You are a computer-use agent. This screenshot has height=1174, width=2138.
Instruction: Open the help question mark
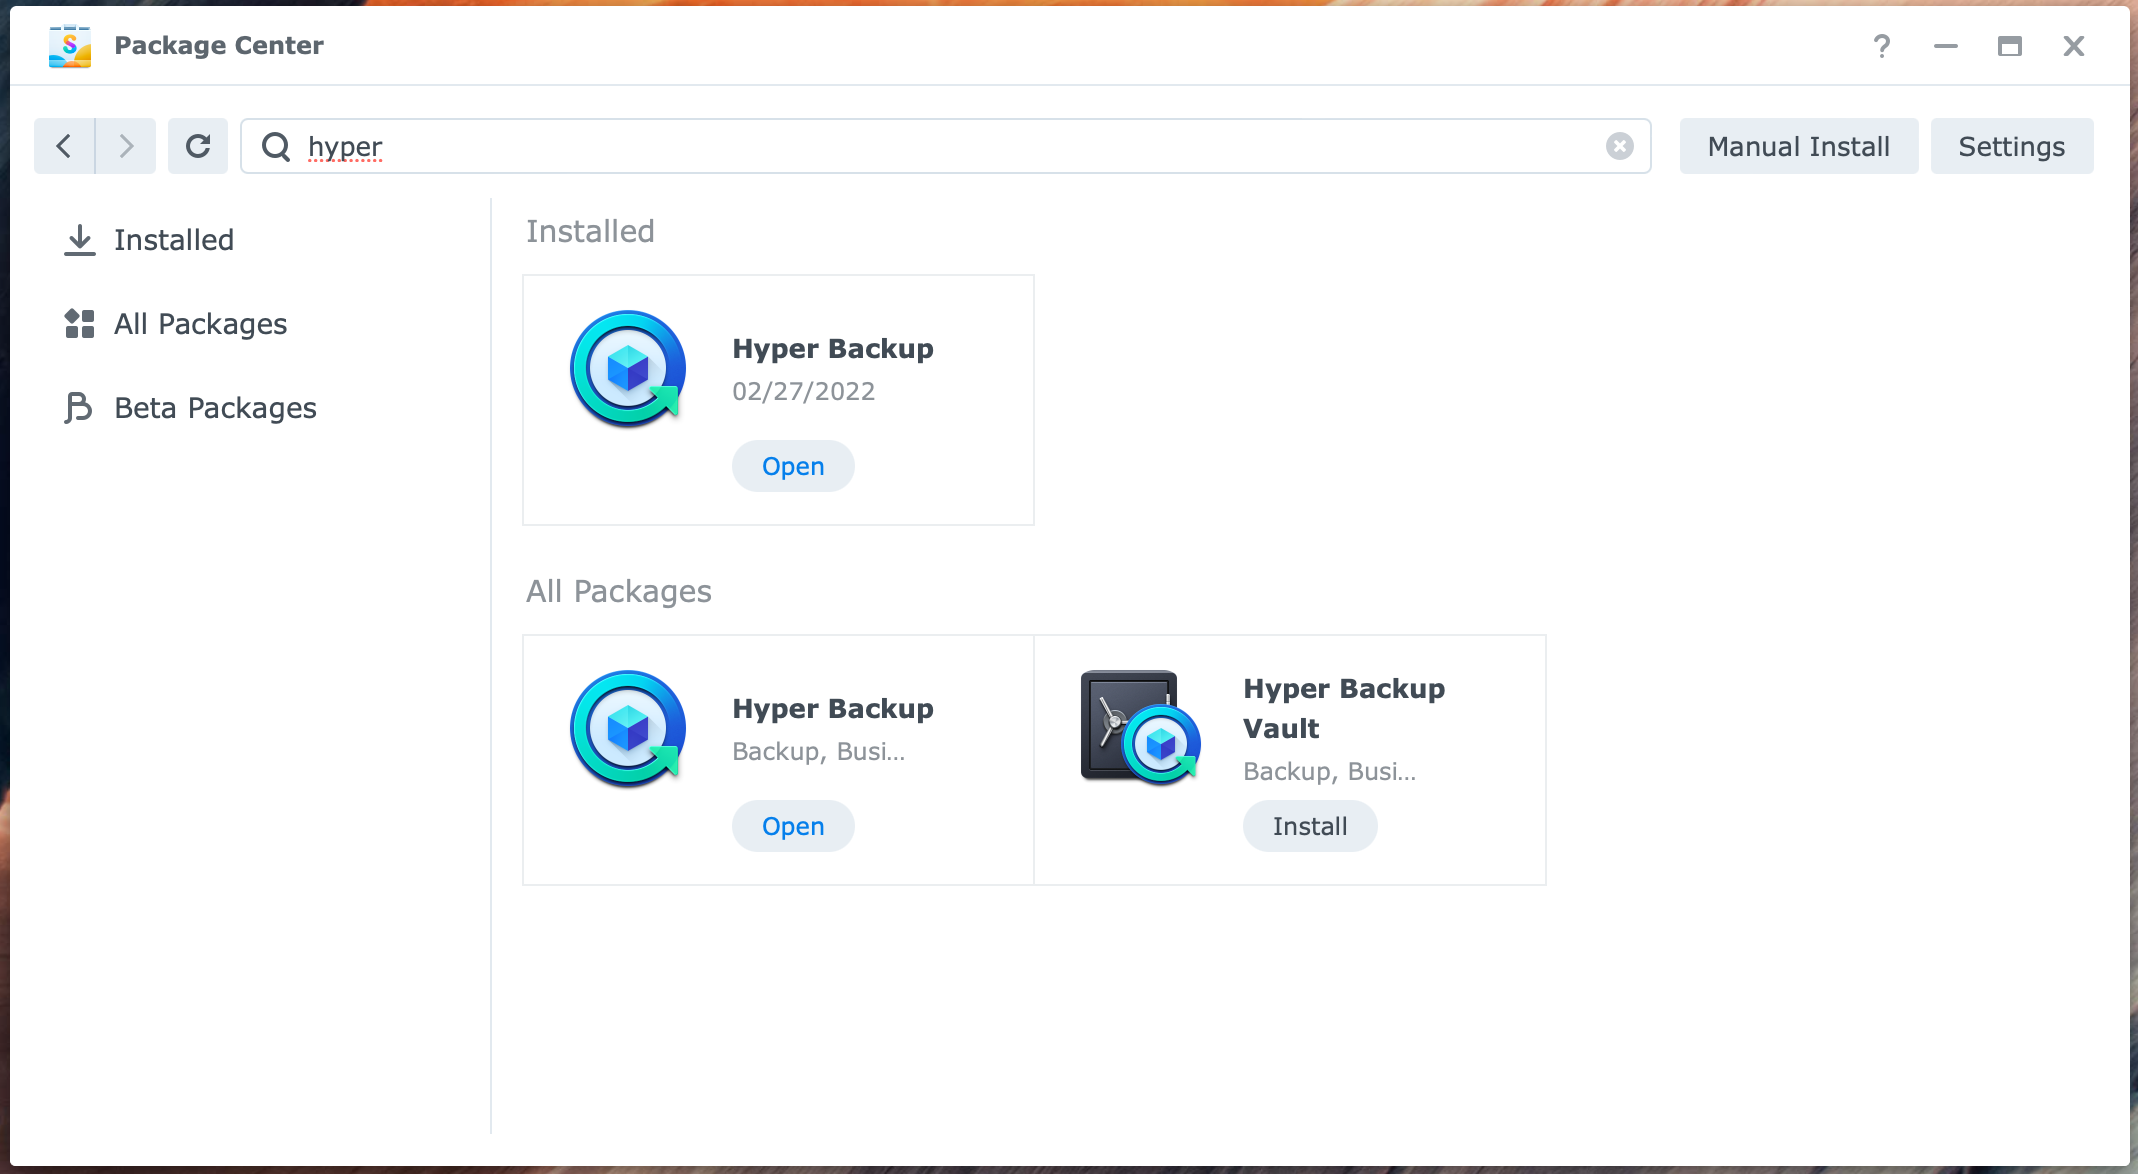[1882, 46]
